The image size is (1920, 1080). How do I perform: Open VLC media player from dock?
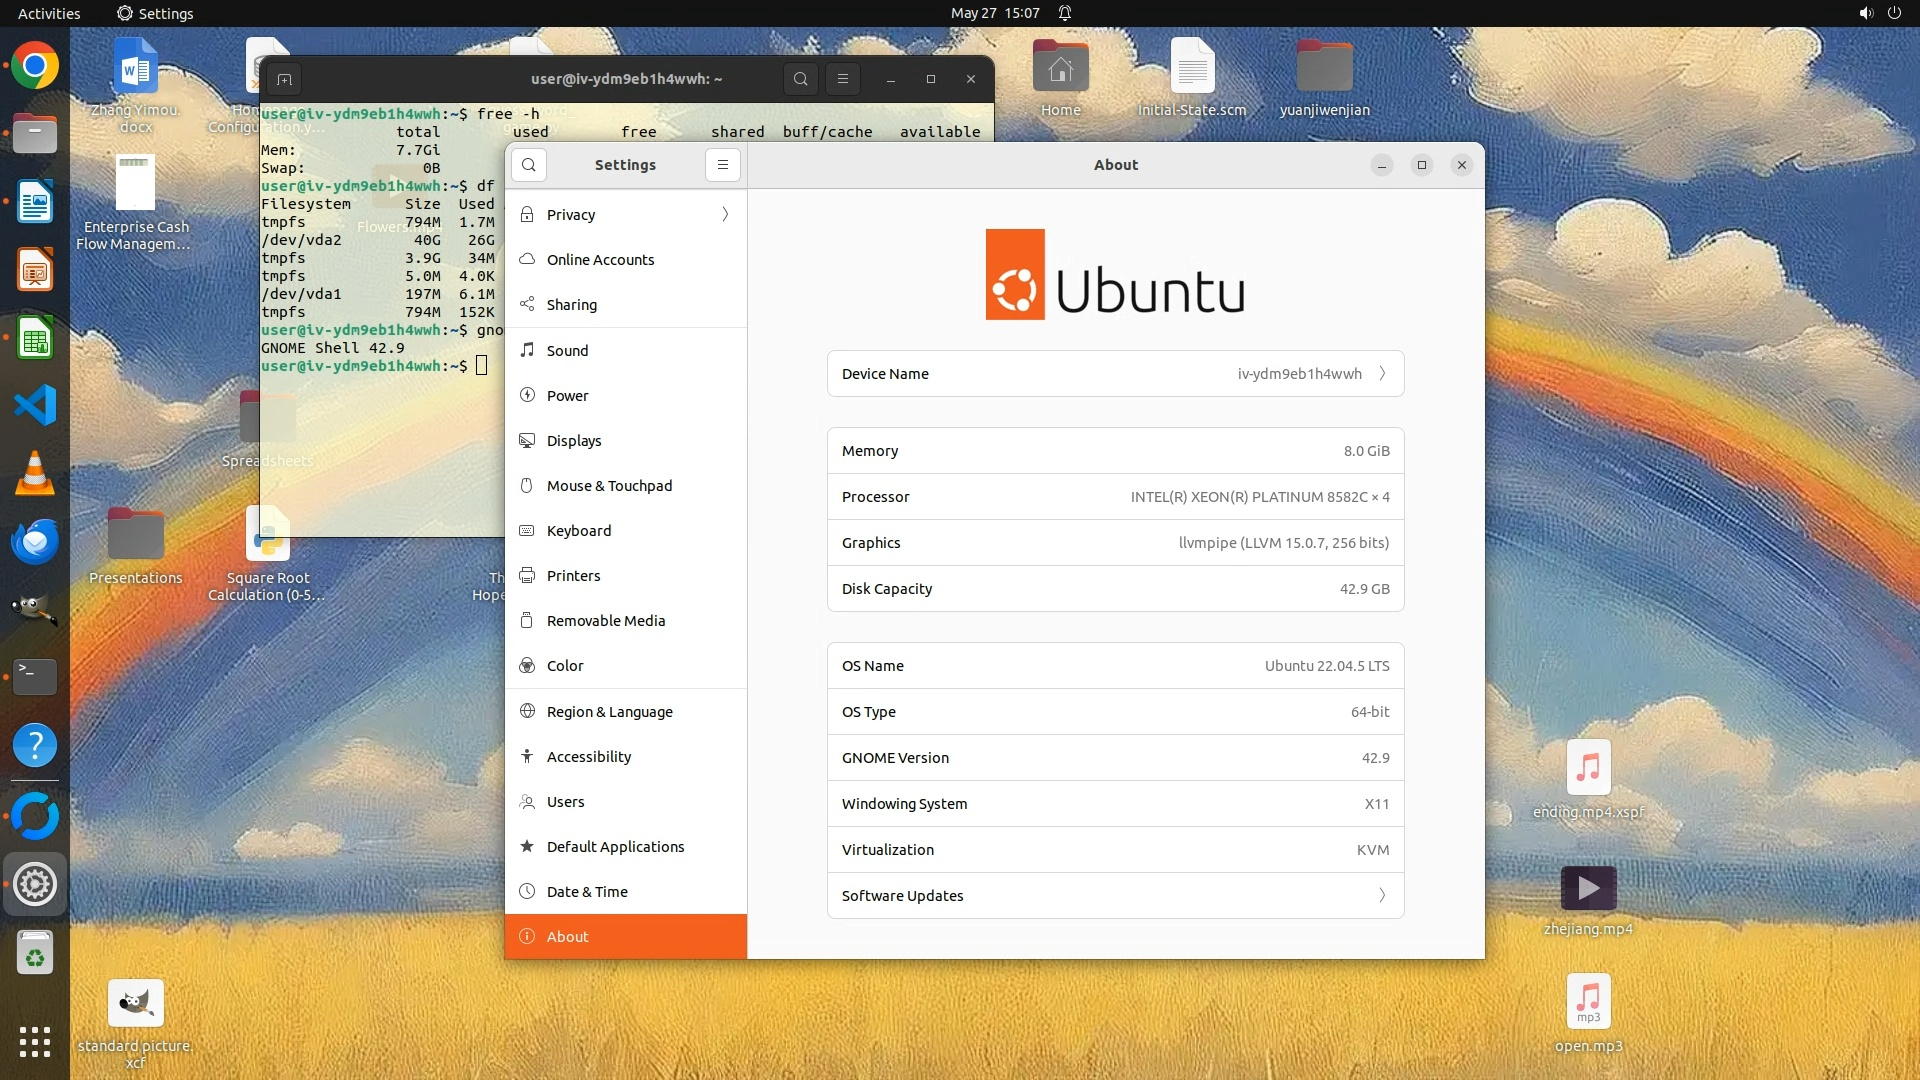coord(35,473)
